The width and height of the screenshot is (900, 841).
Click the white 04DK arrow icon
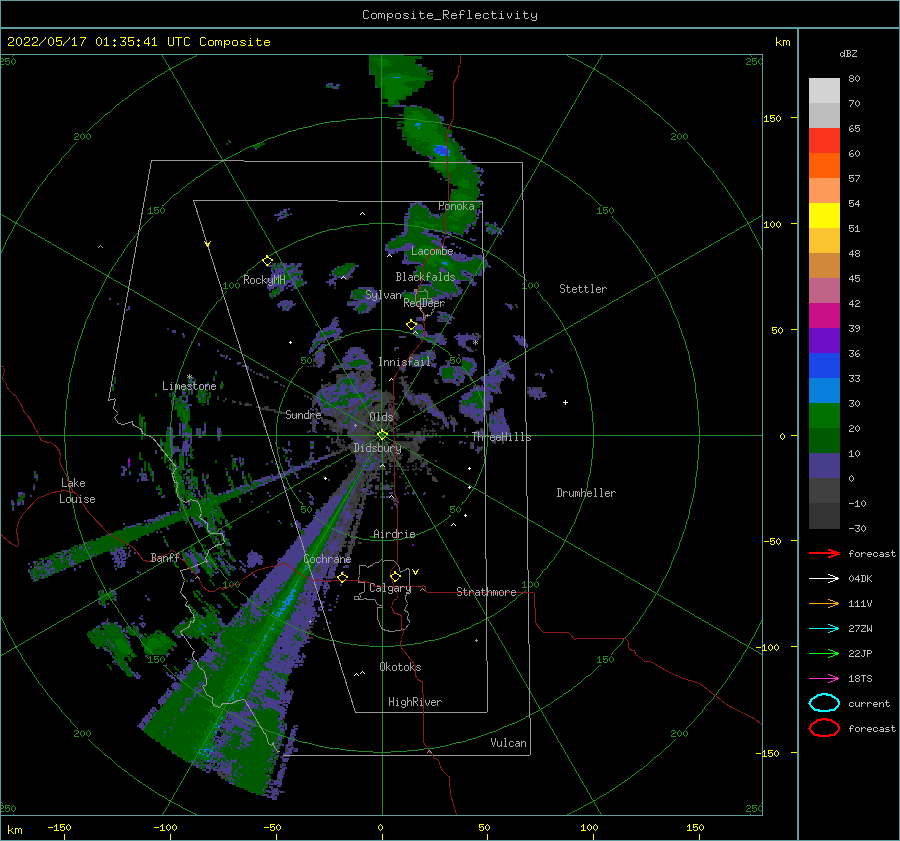(824, 579)
